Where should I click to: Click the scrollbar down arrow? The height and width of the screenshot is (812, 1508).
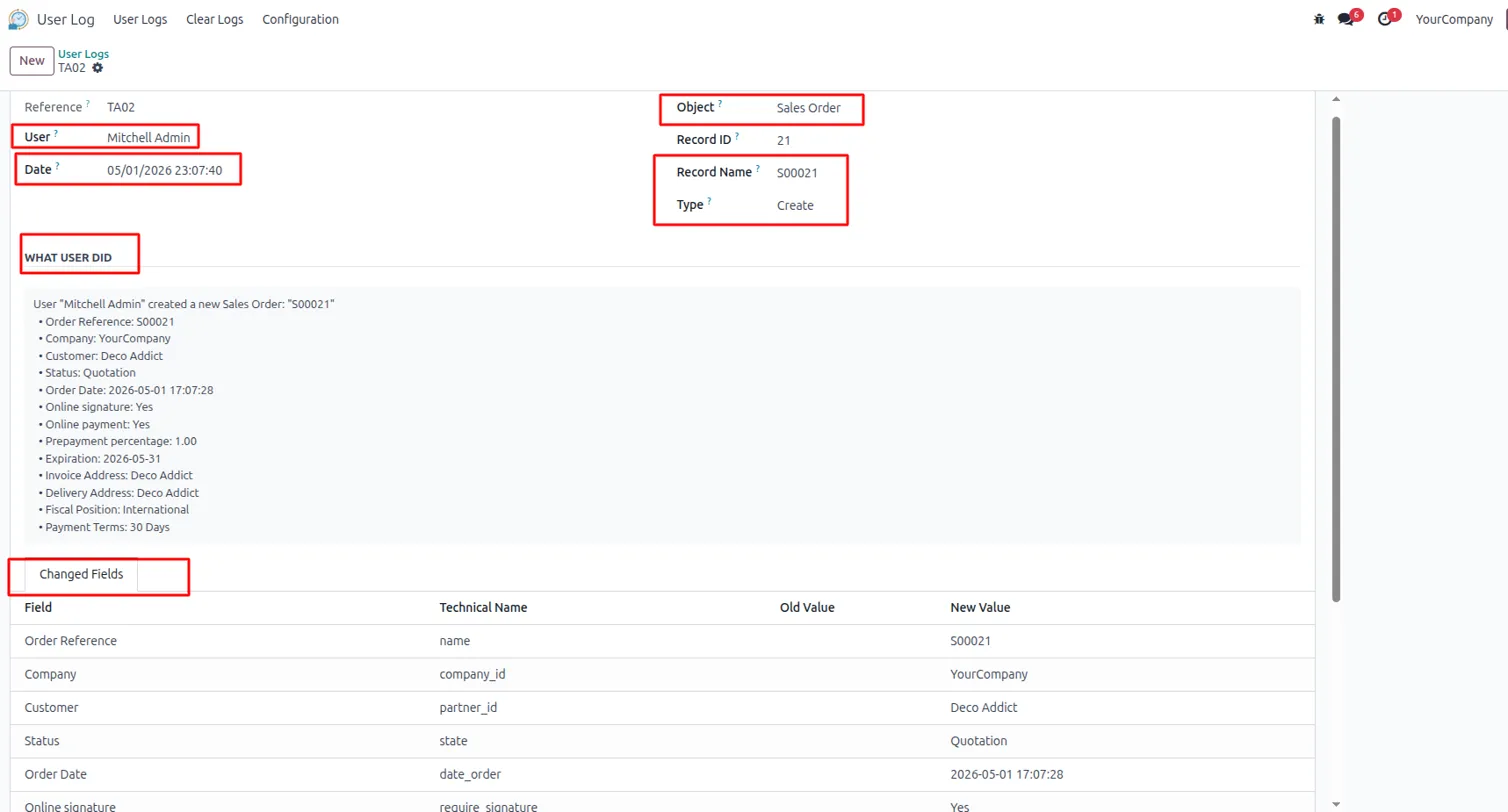(1336, 803)
